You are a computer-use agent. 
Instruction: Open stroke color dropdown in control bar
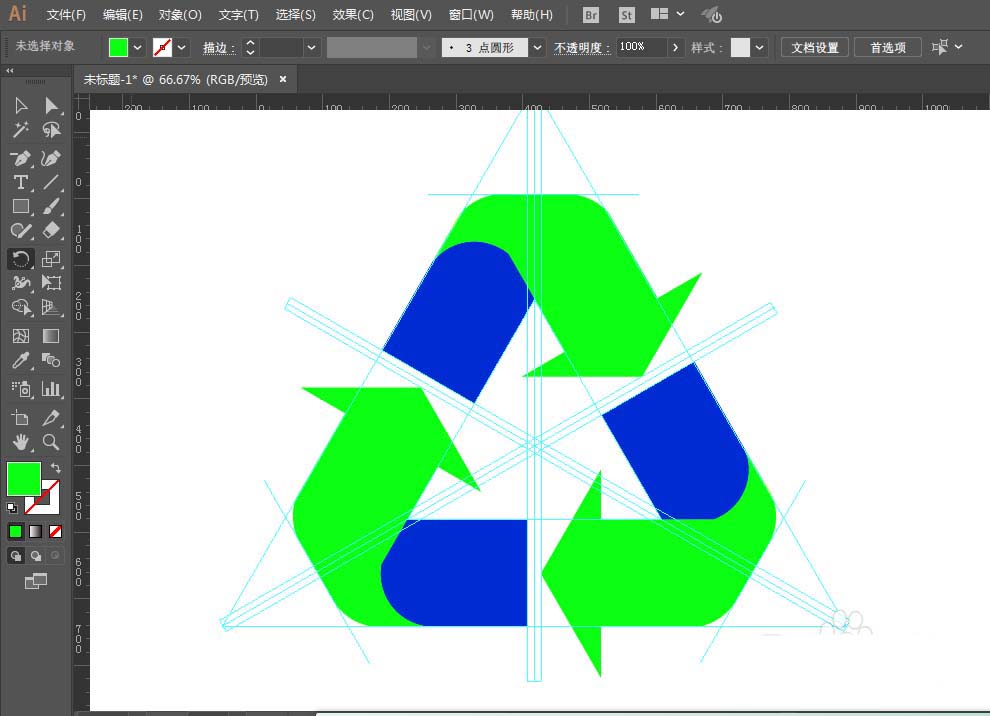182,47
